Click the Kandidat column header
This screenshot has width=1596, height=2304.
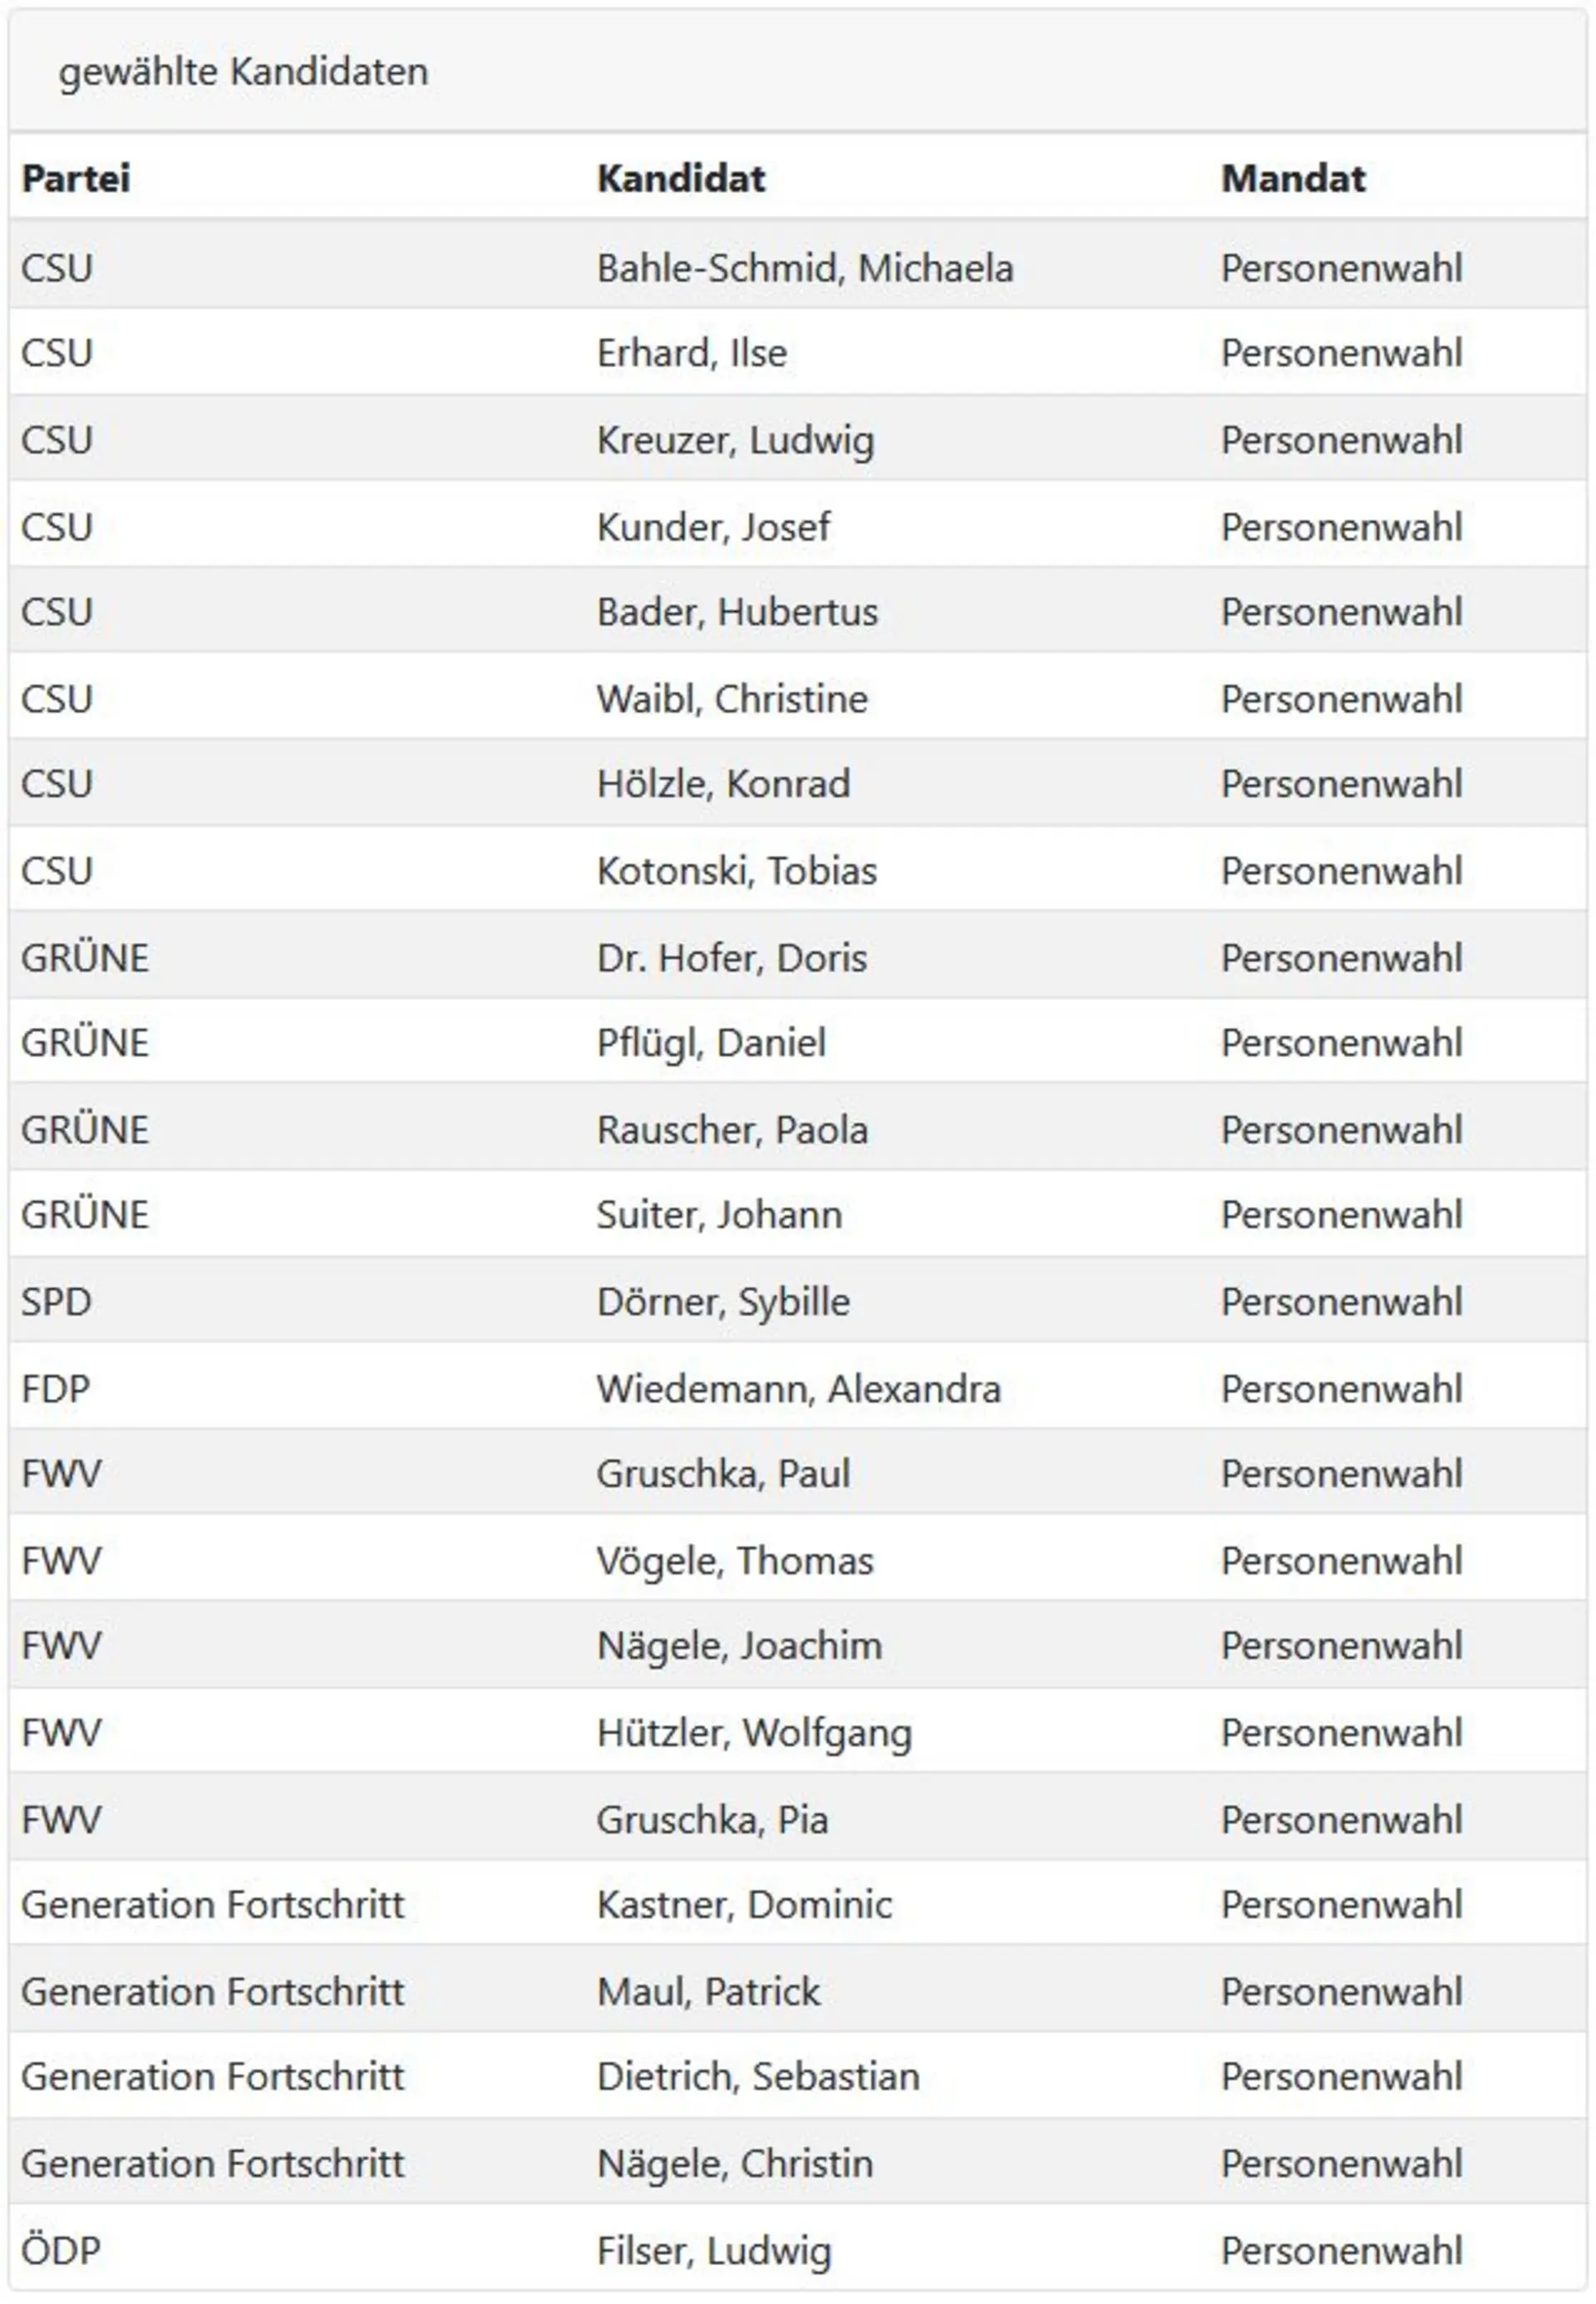click(681, 178)
